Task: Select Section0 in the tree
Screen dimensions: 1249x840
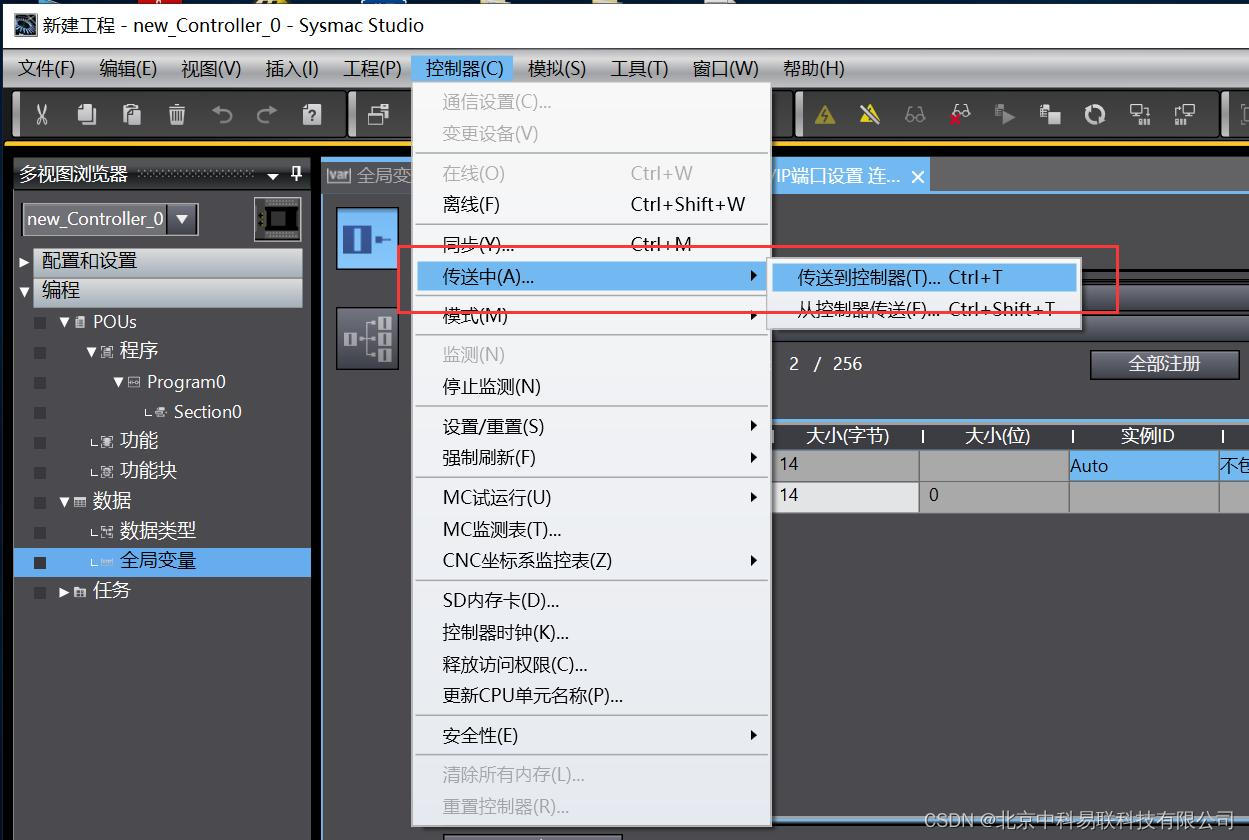Action: click(207, 412)
